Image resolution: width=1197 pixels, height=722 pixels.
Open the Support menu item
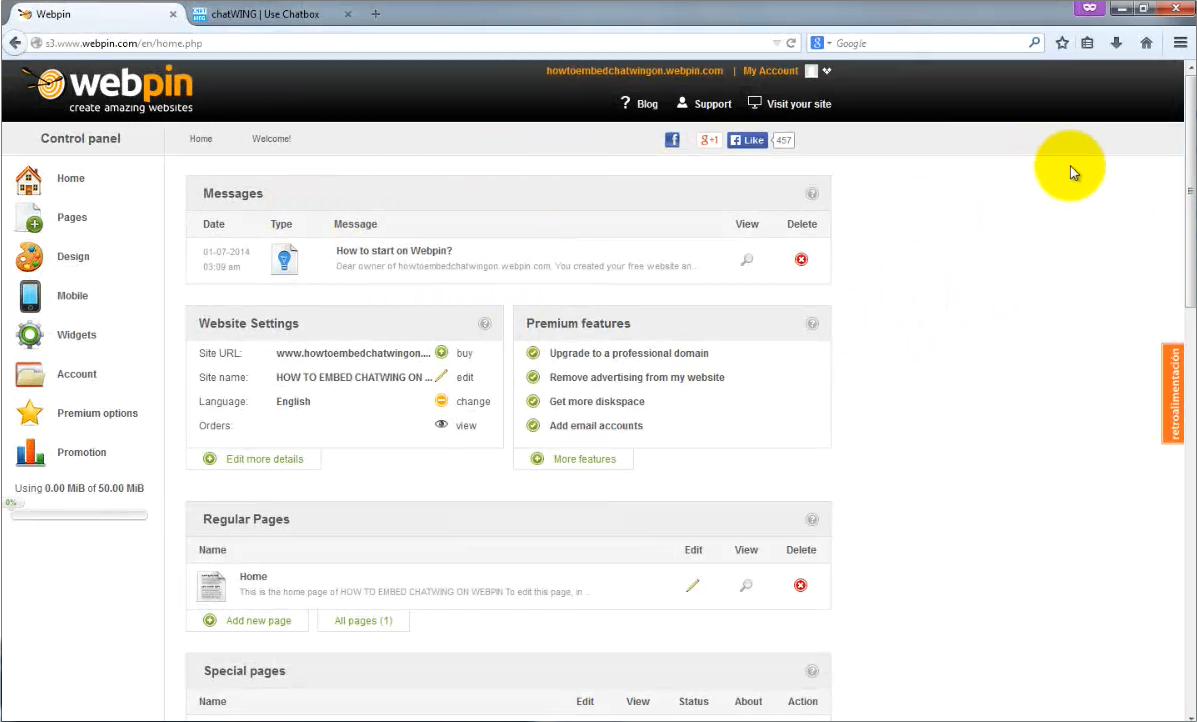(x=704, y=104)
